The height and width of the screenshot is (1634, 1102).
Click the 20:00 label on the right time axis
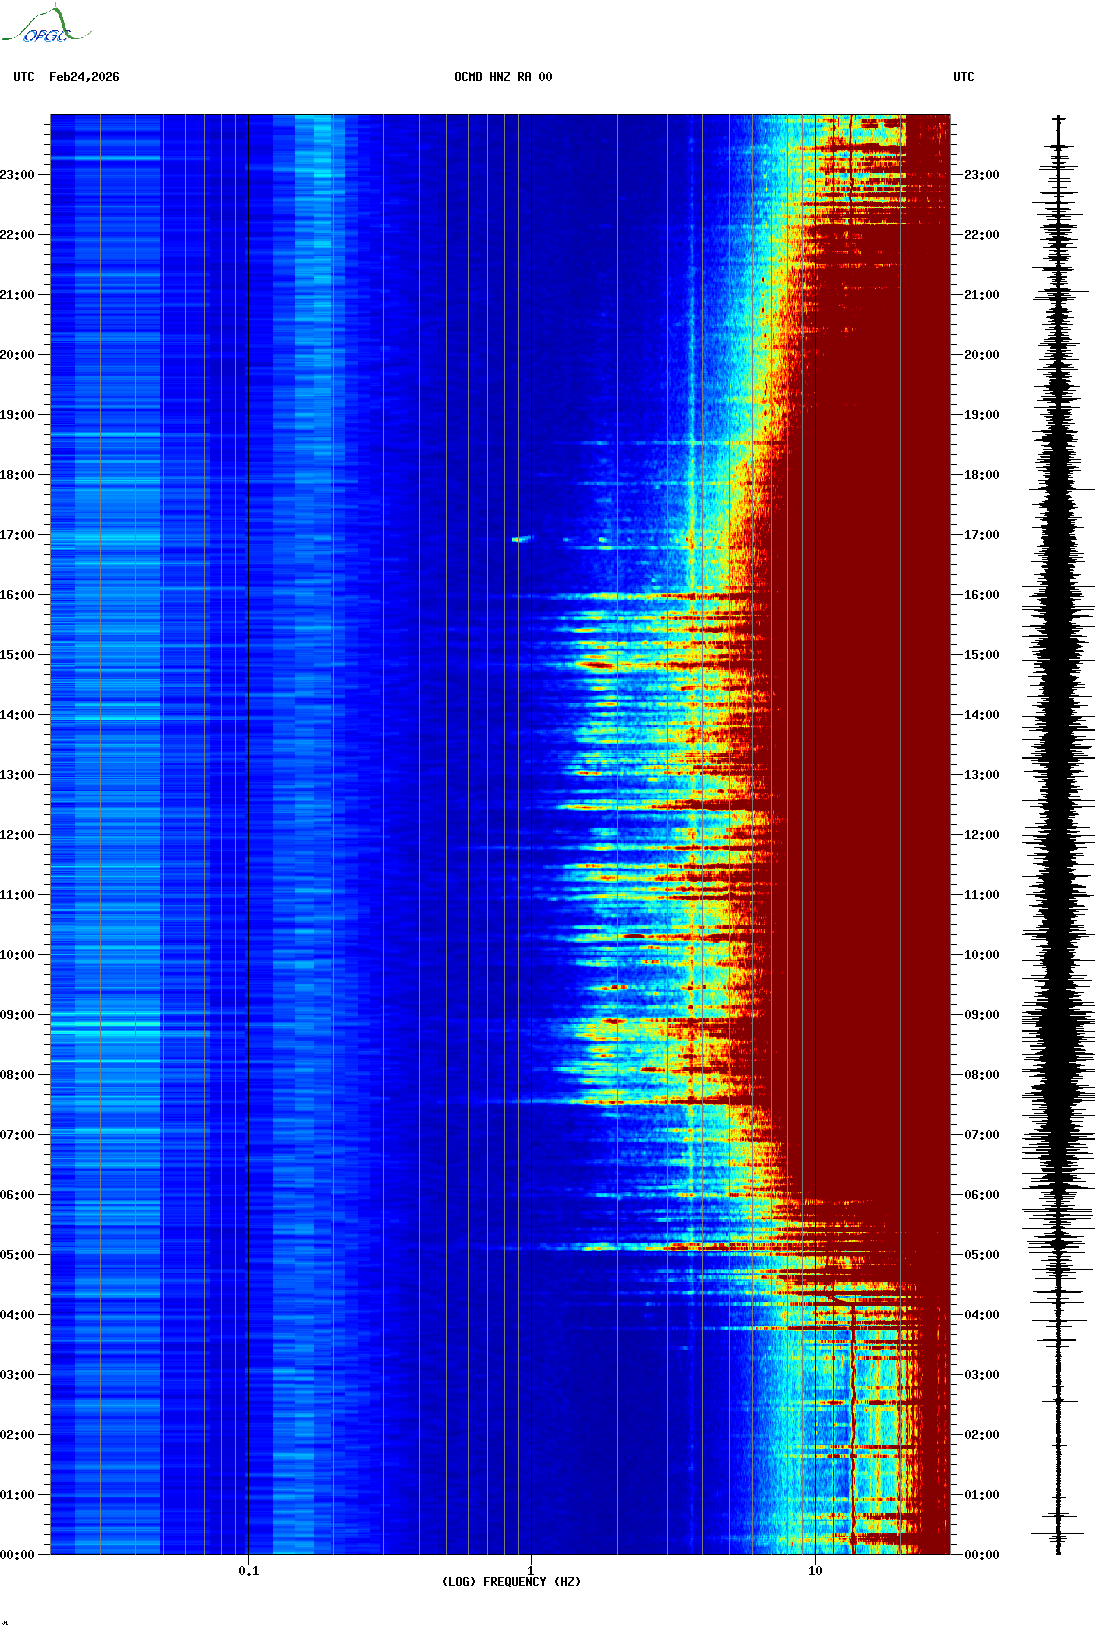(981, 355)
